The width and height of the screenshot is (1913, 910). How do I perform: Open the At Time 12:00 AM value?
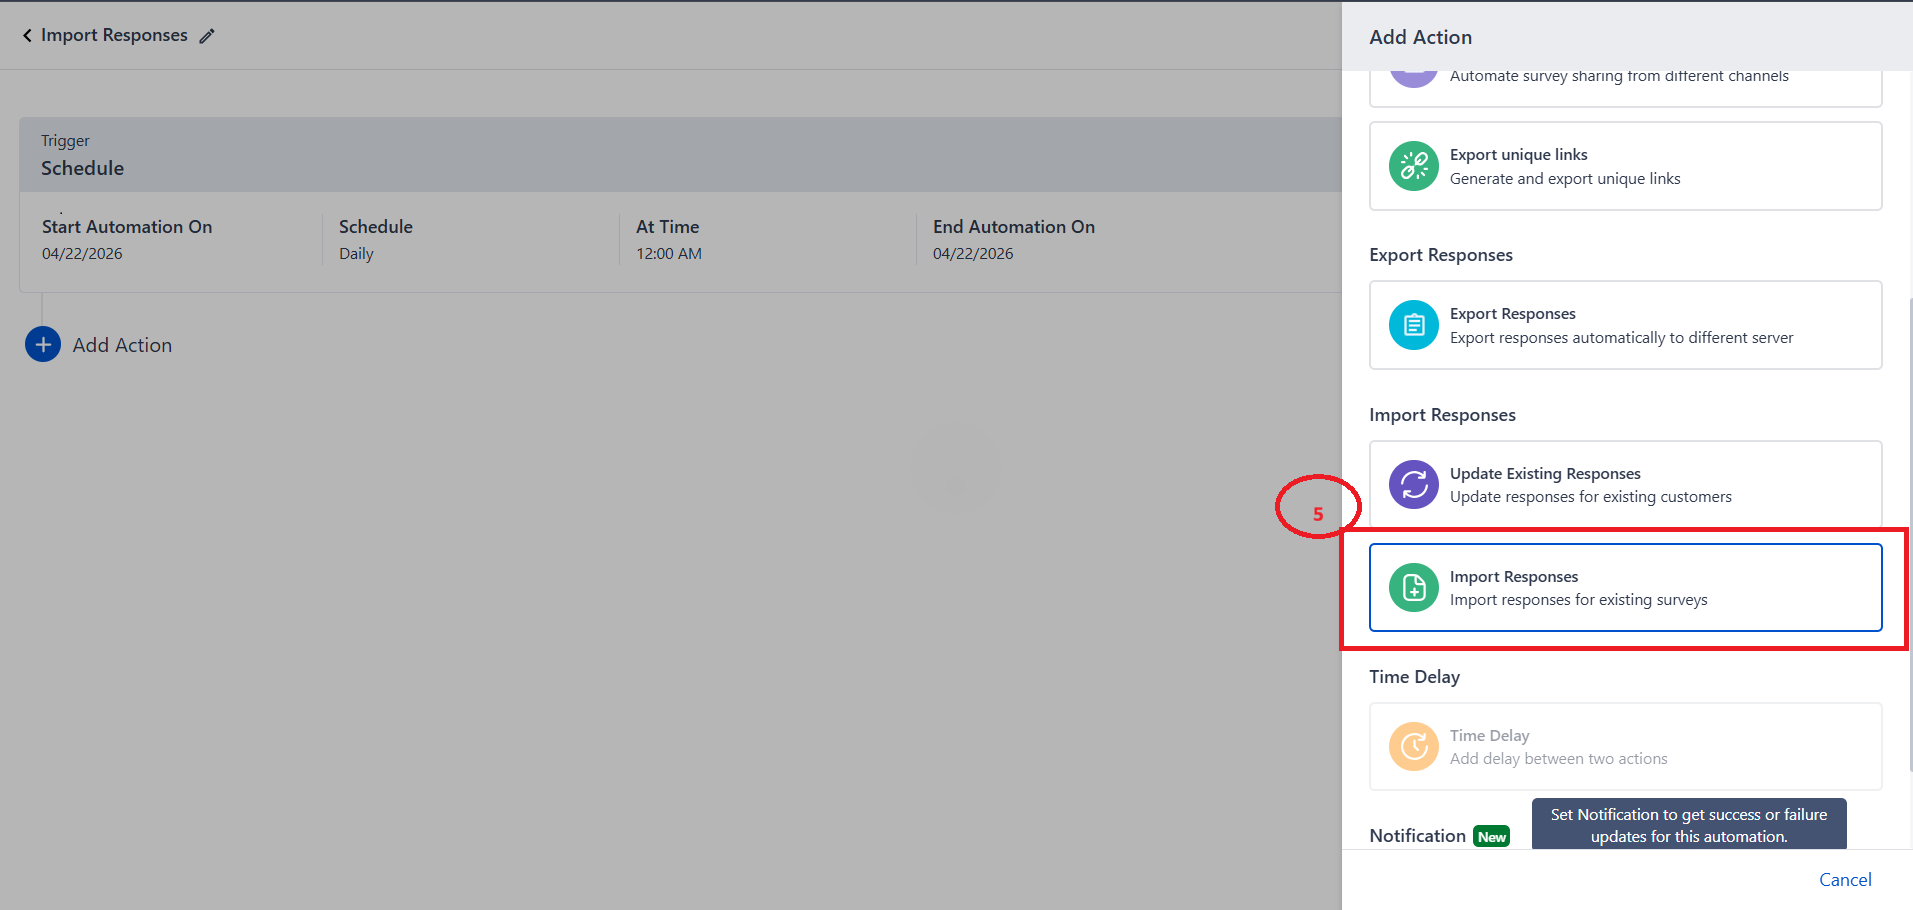pos(669,254)
